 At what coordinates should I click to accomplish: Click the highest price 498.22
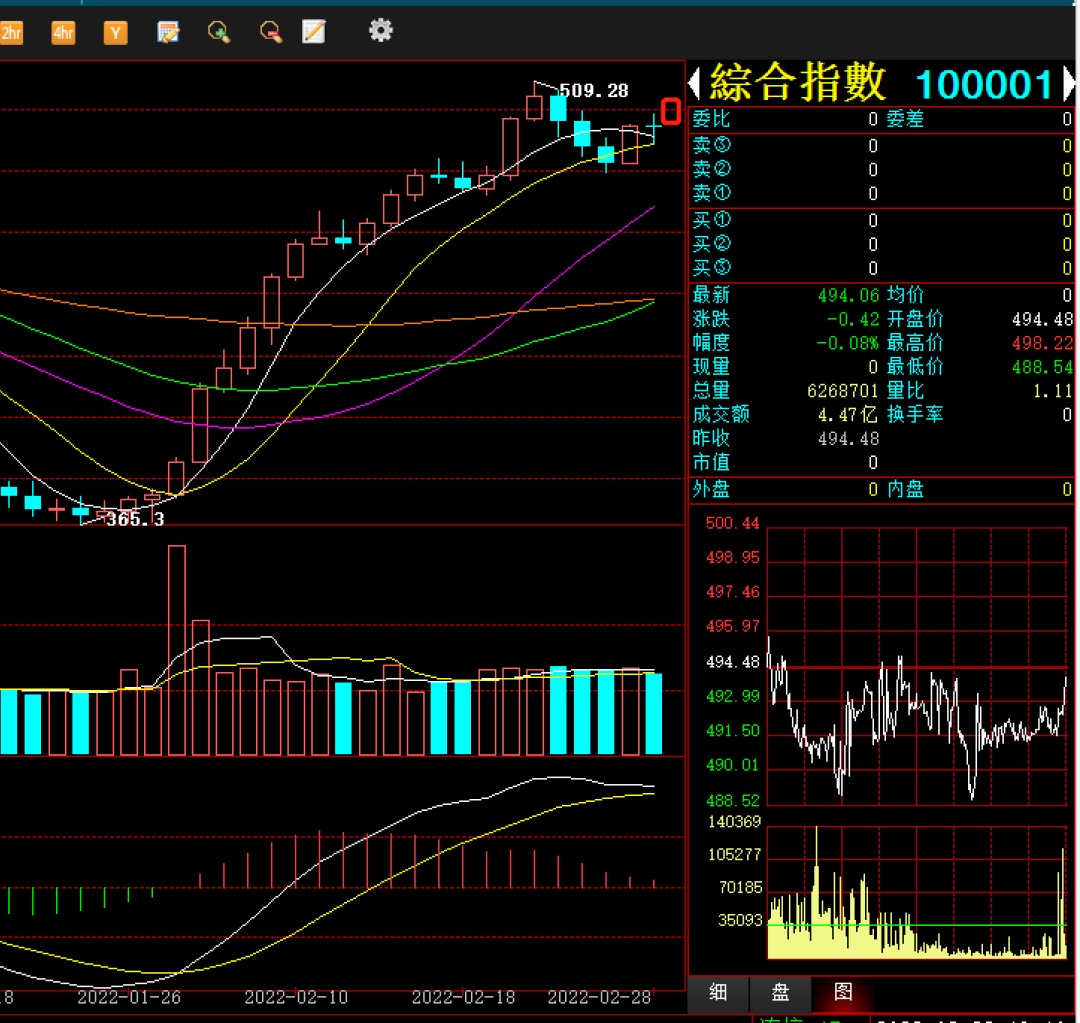[x=1042, y=343]
